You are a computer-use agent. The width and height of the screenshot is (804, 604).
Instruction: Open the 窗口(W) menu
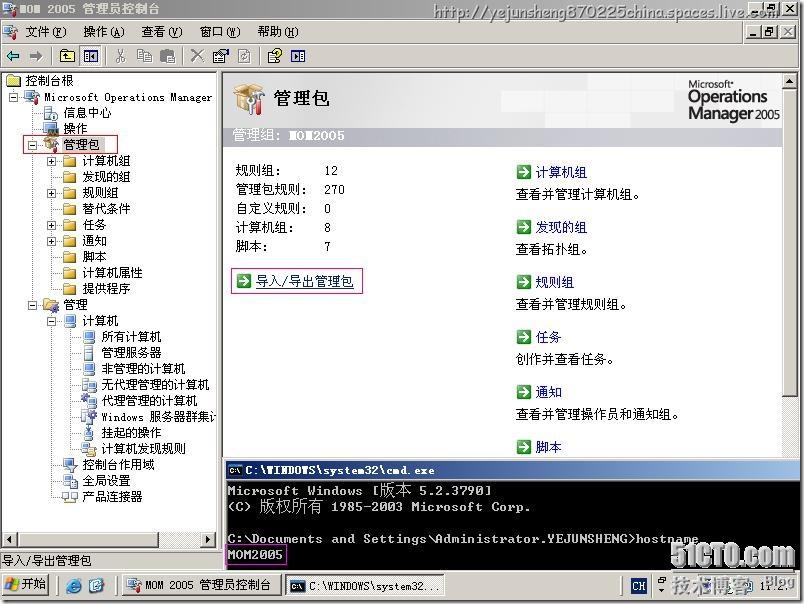coord(220,32)
